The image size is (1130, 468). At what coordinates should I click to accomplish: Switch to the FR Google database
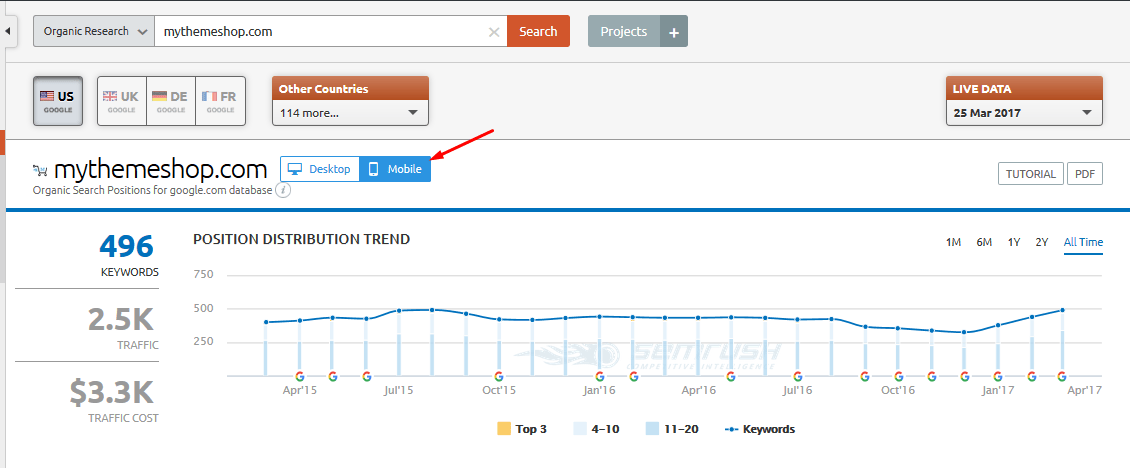pos(221,101)
